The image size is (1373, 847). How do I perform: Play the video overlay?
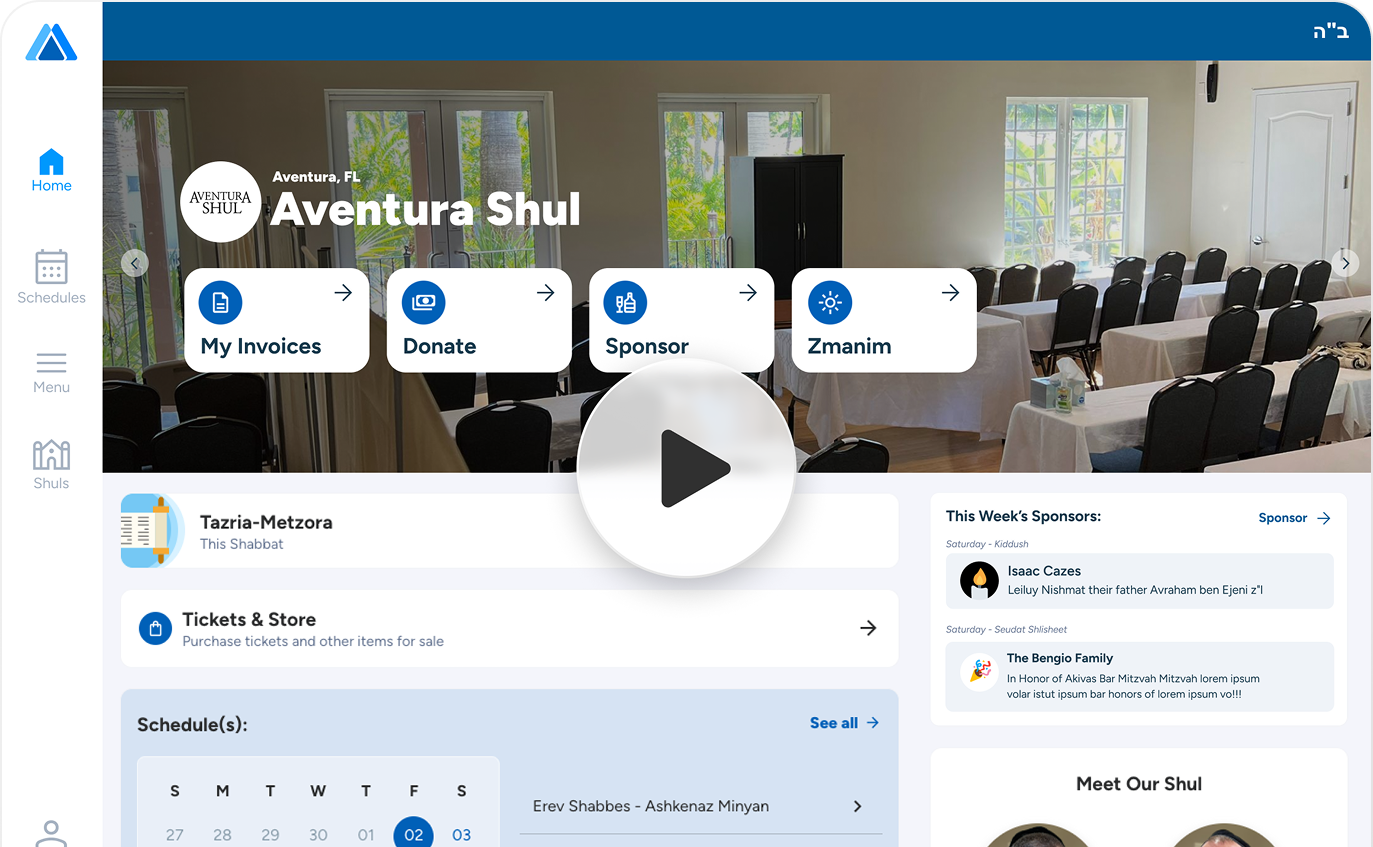(x=686, y=468)
